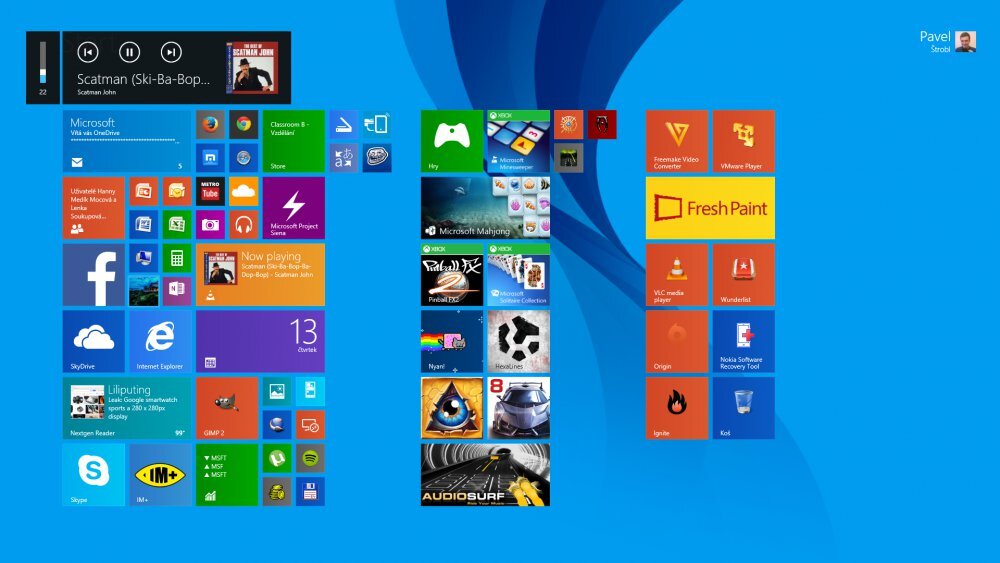The width and height of the screenshot is (1000, 563).
Task: Open the Scatman John album cover thumbnail
Action: [252, 68]
